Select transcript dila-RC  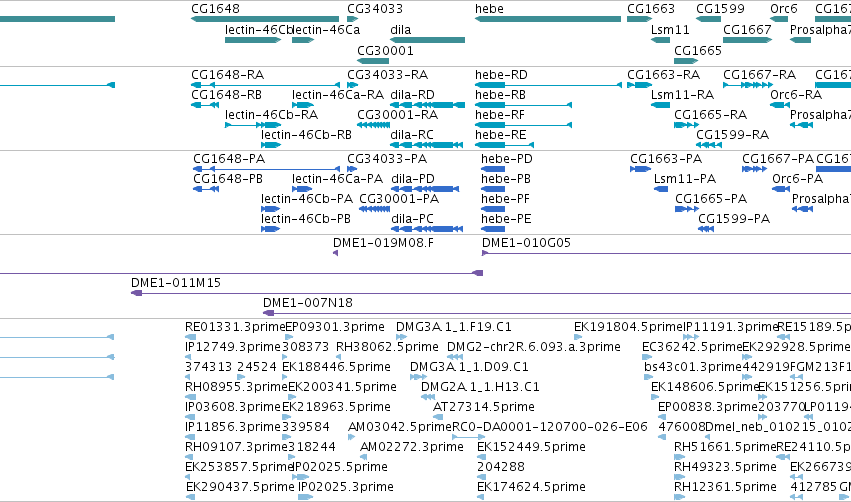tap(411, 135)
